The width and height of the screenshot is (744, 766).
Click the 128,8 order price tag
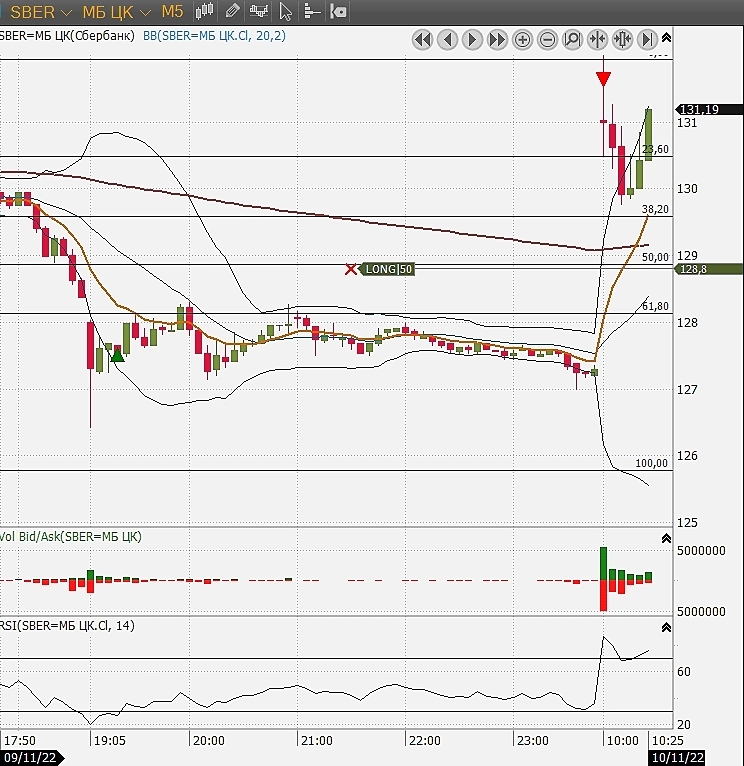pos(708,269)
